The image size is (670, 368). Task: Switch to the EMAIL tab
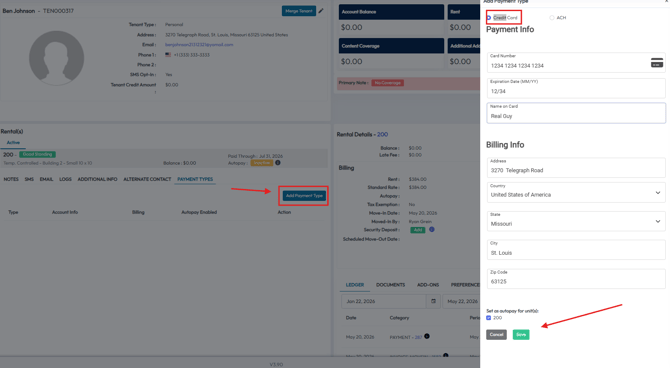(x=47, y=179)
